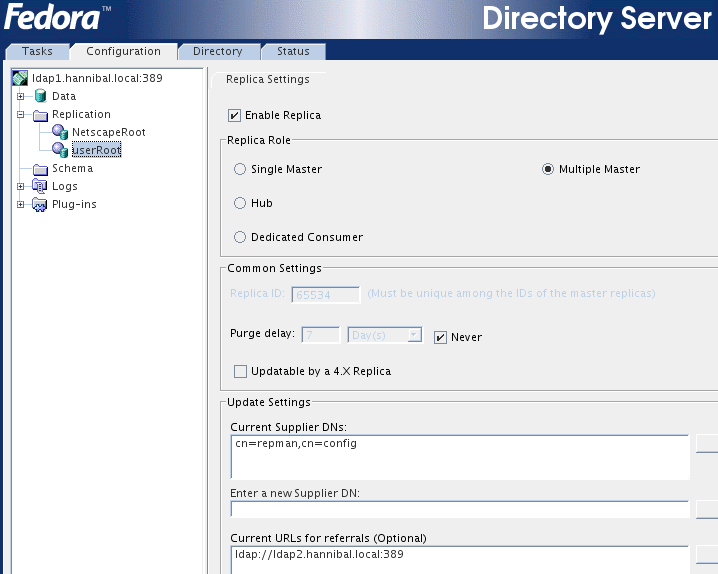Open the Replica Settings tab
The height and width of the screenshot is (574, 718).
pos(268,79)
